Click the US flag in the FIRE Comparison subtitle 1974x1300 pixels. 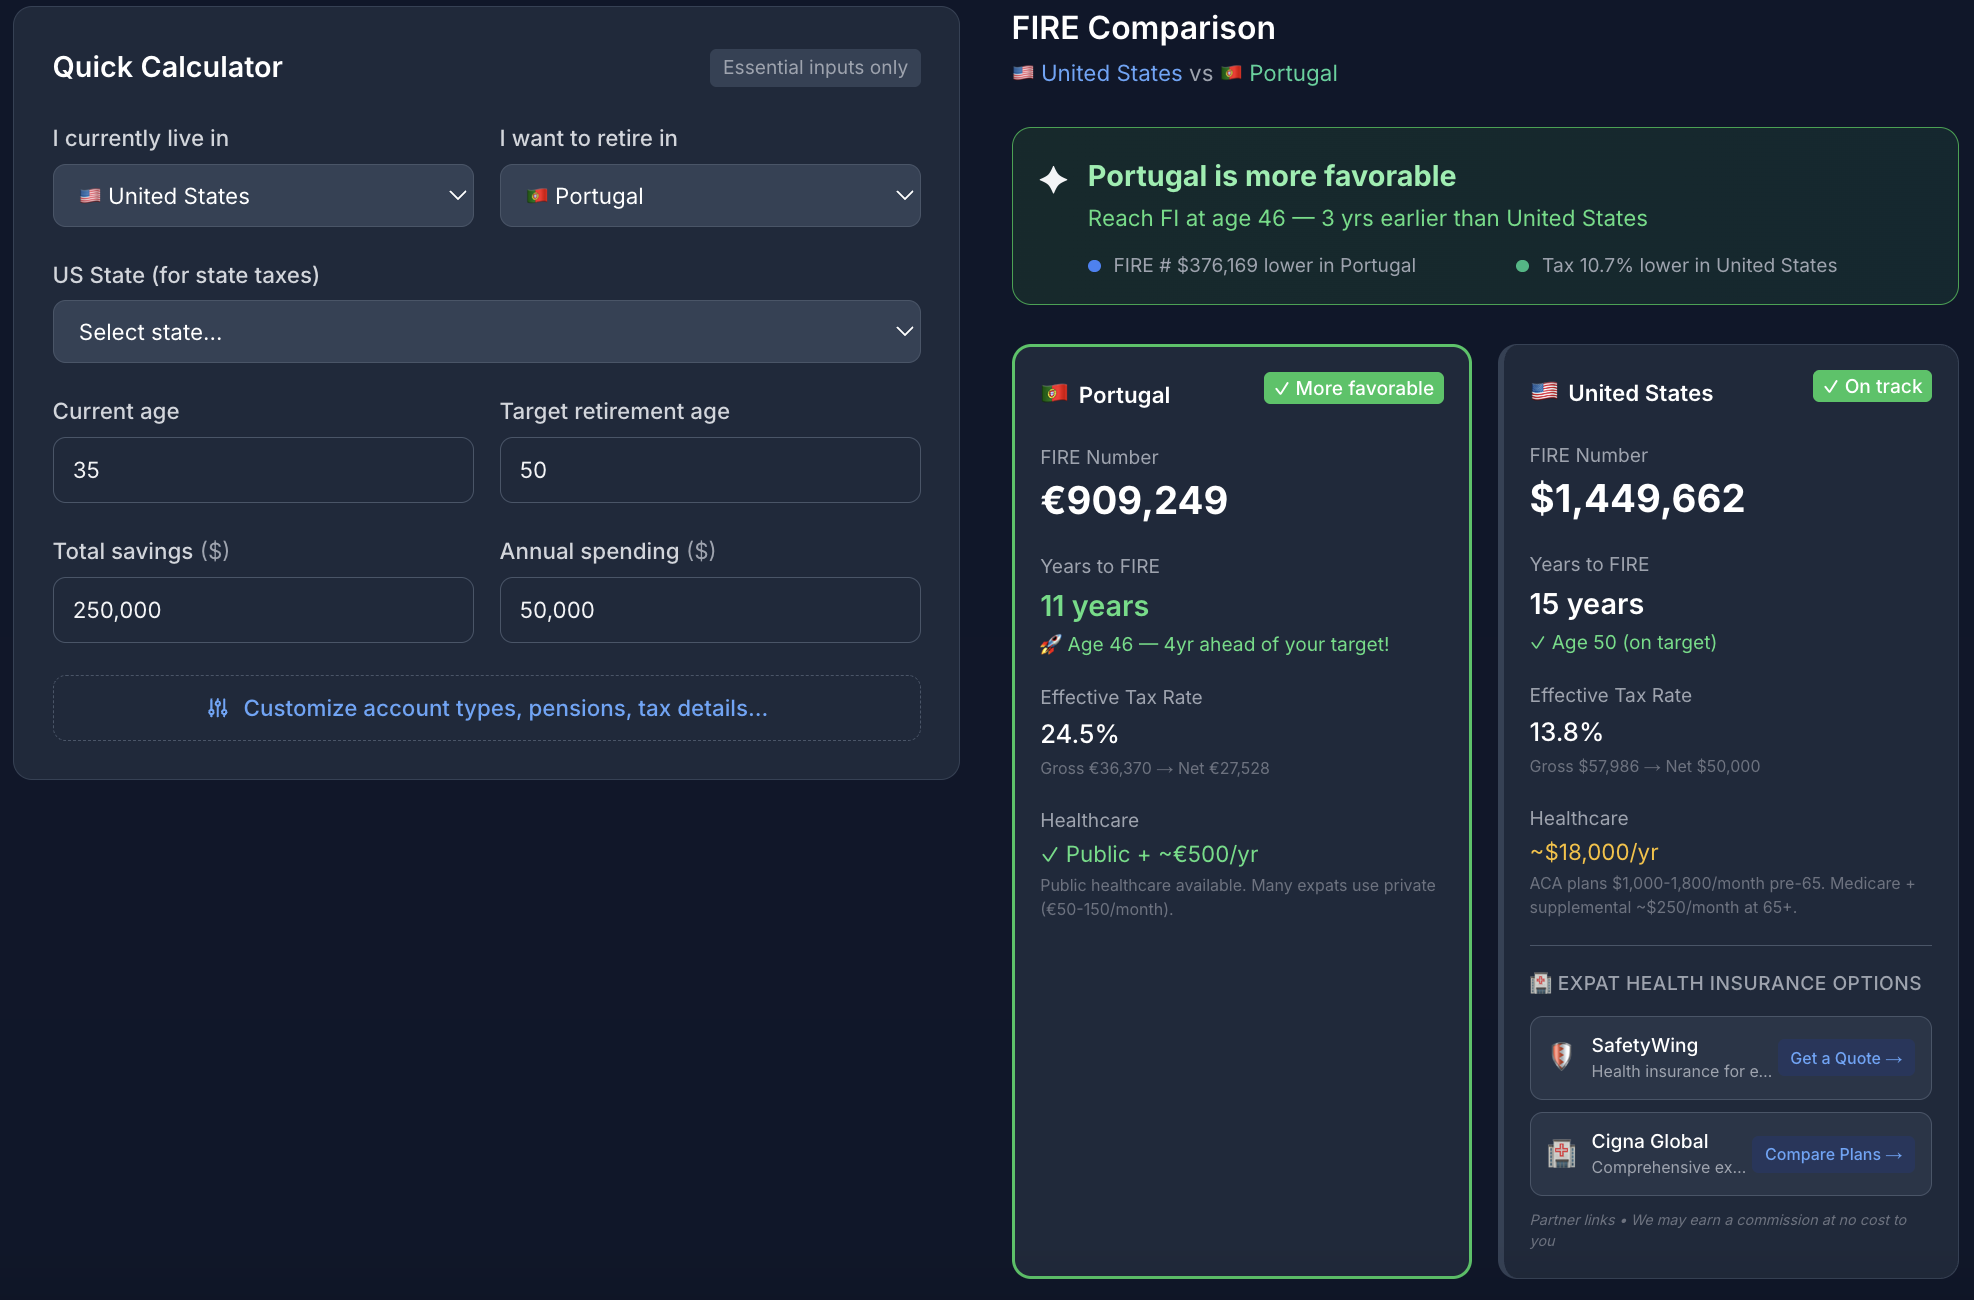pos(1023,73)
